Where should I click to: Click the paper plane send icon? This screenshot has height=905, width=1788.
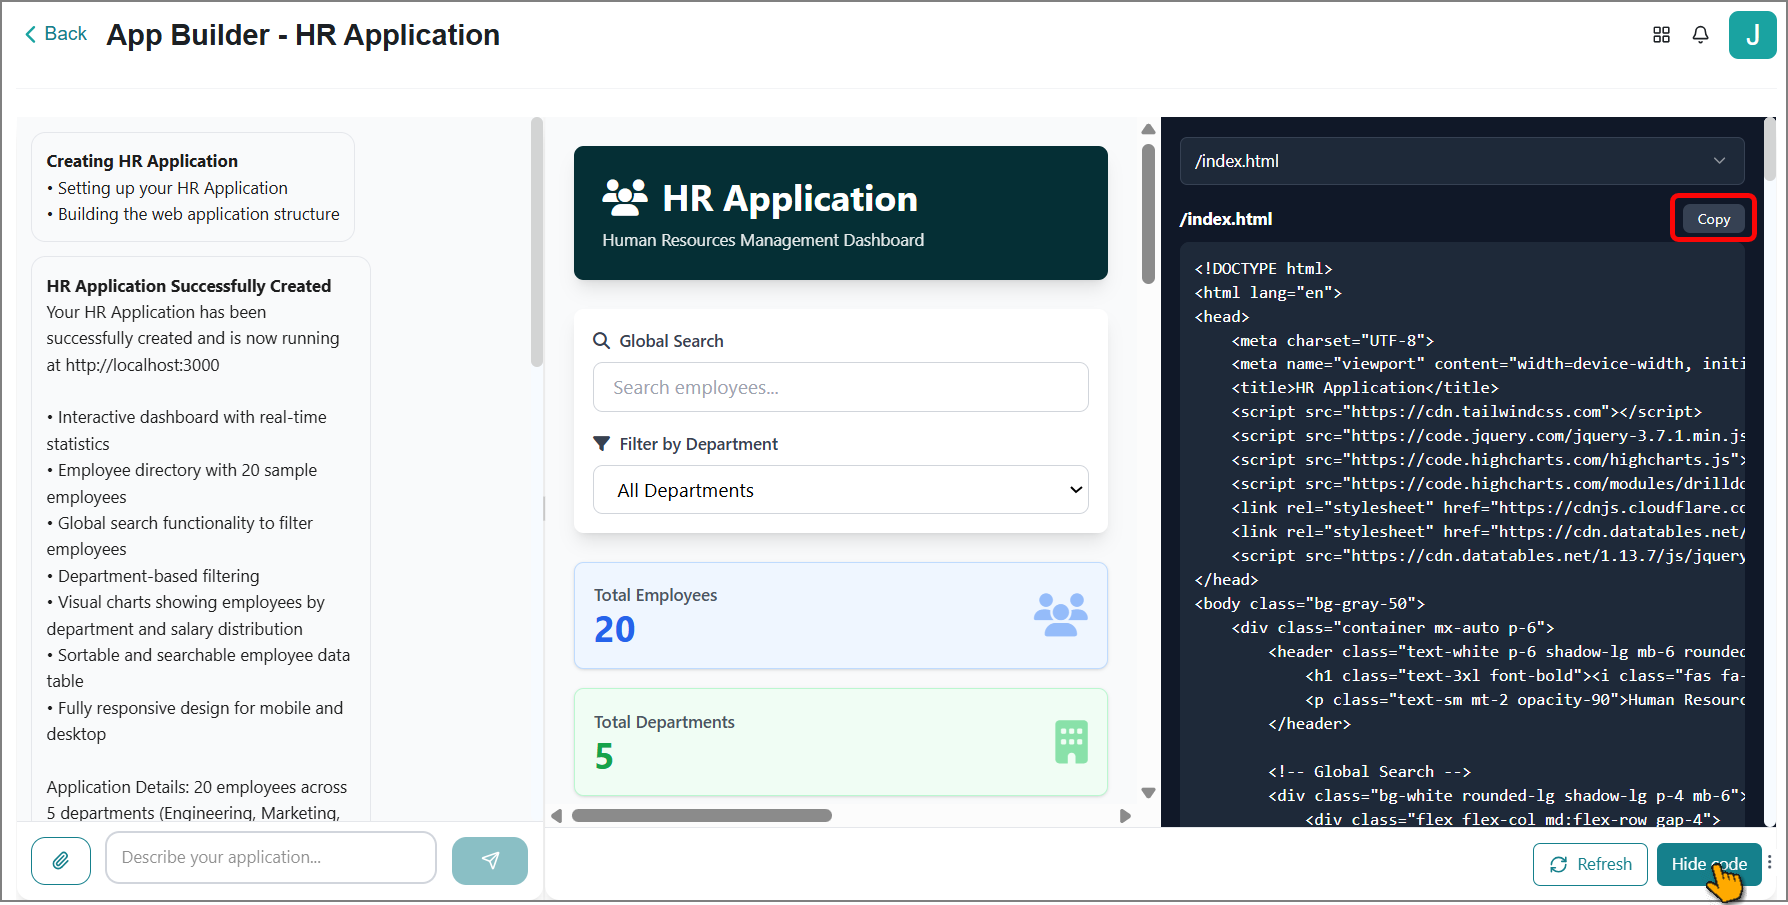coord(490,860)
